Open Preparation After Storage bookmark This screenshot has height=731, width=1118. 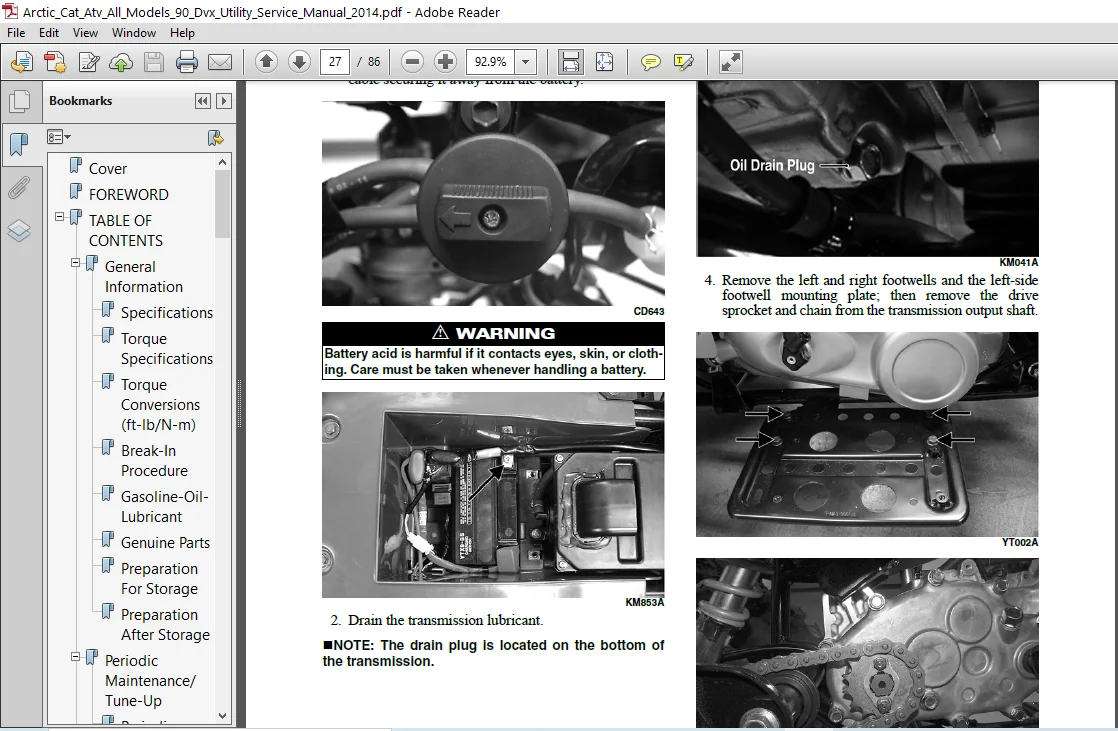click(165, 625)
